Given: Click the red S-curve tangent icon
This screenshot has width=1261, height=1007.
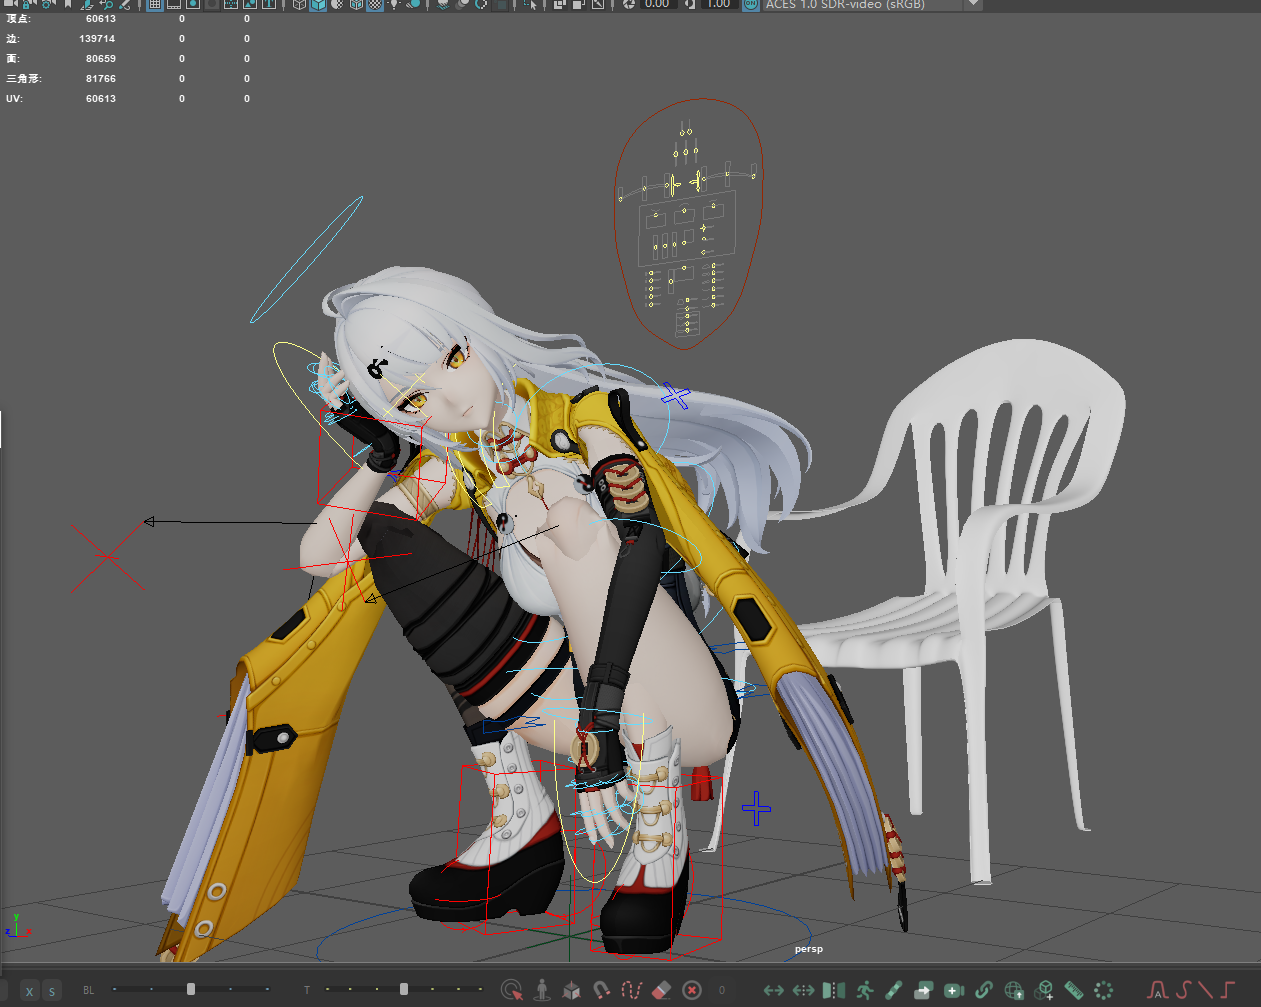Looking at the screenshot, I should pyautogui.click(x=1183, y=990).
